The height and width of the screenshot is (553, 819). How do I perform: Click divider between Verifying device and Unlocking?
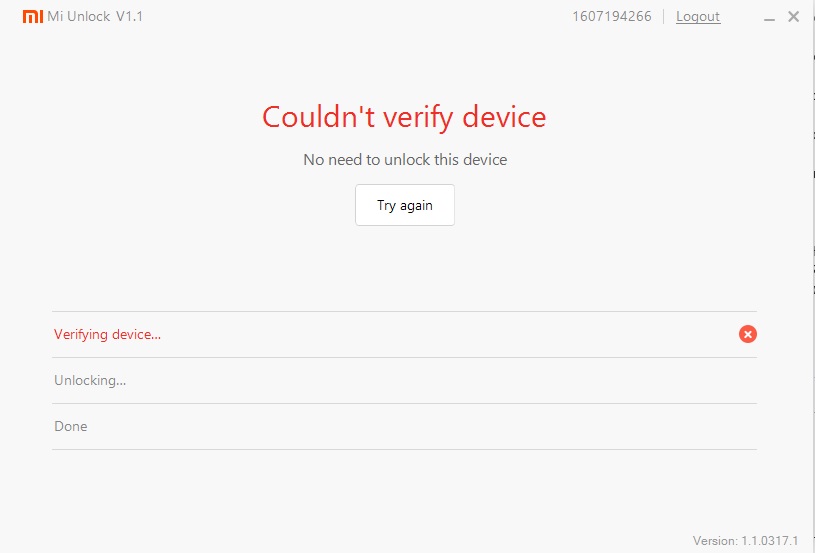404,357
